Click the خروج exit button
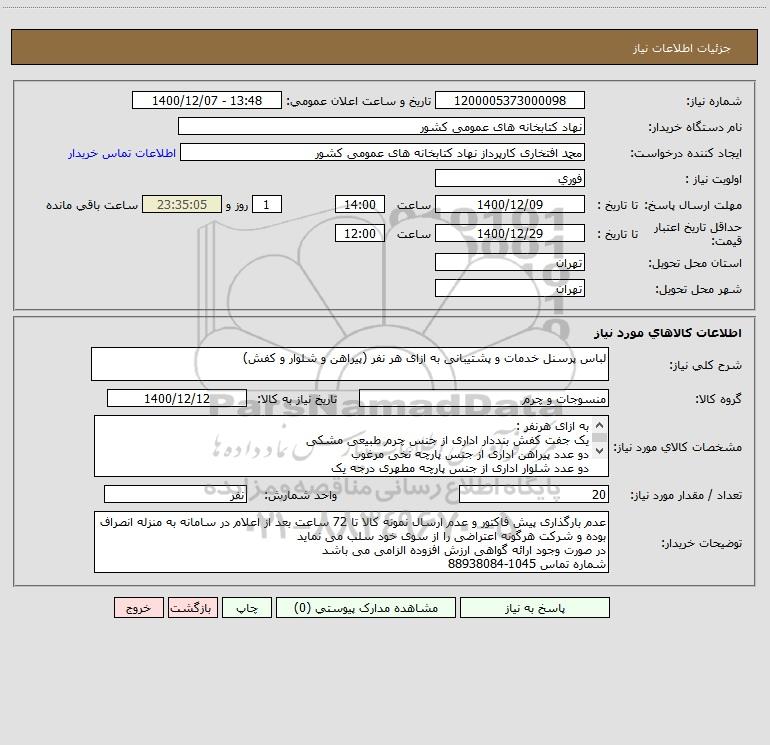 click(138, 607)
